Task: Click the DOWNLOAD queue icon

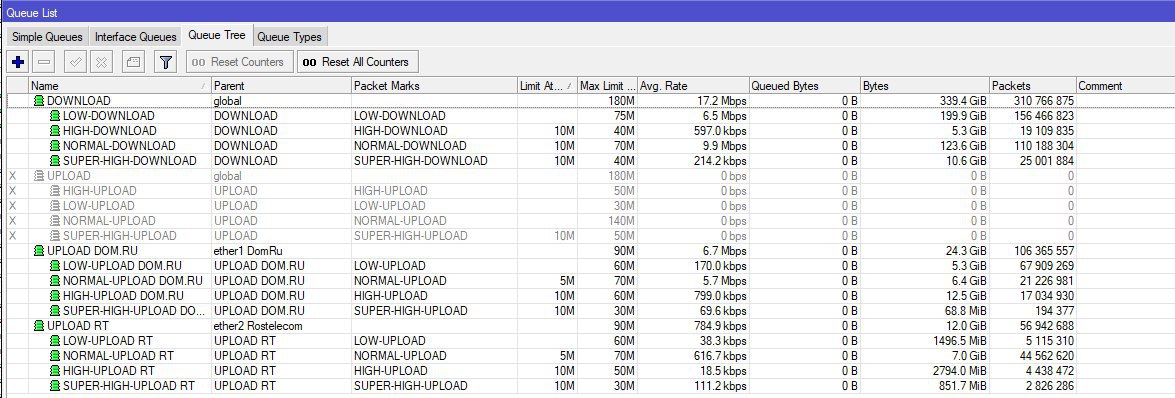Action: (39, 100)
